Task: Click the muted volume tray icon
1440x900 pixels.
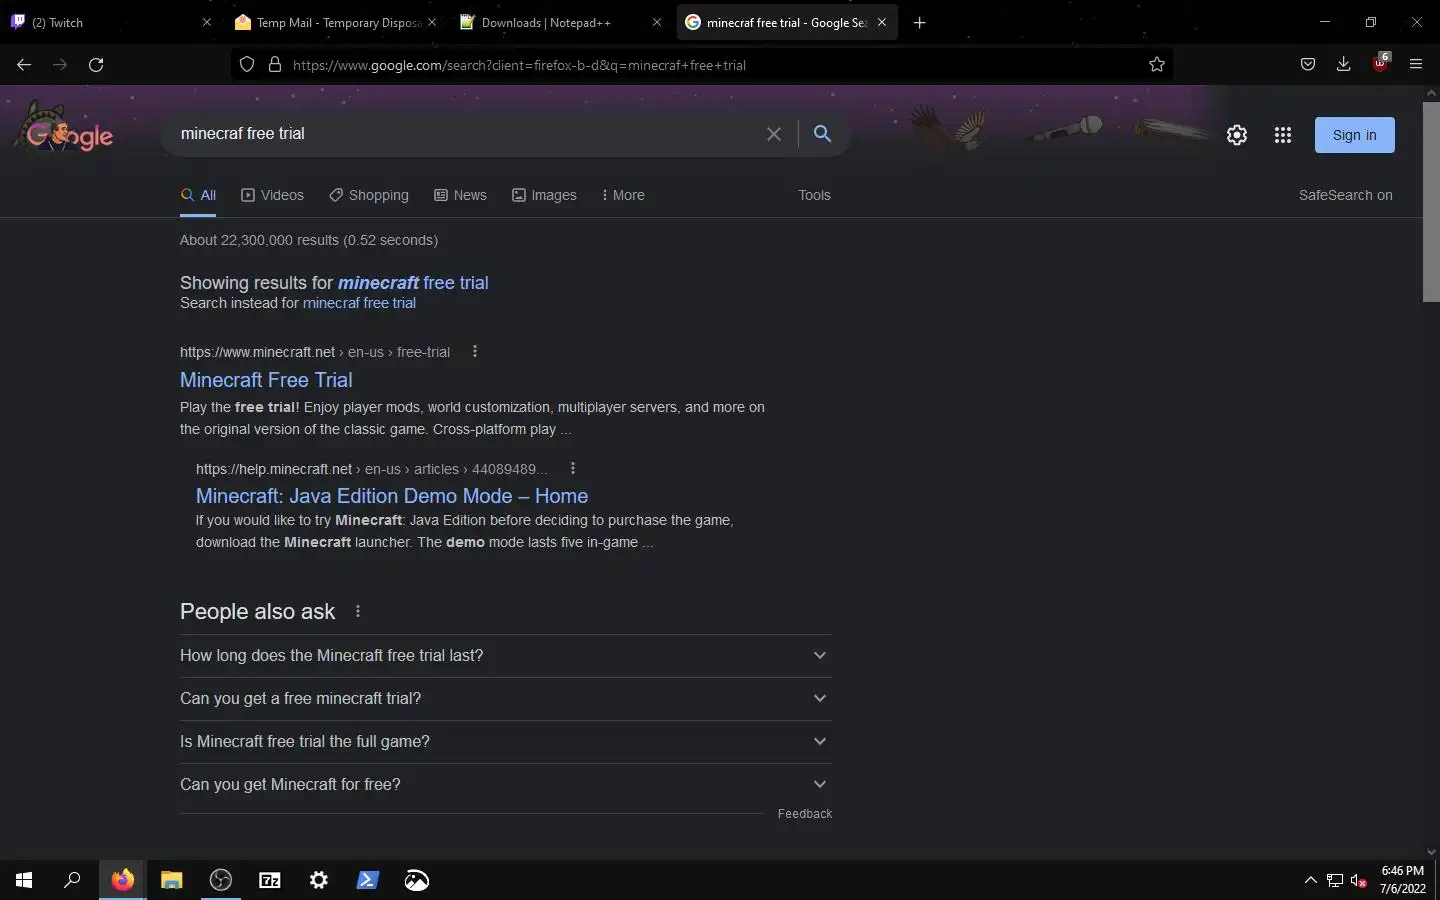Action: coord(1359,880)
